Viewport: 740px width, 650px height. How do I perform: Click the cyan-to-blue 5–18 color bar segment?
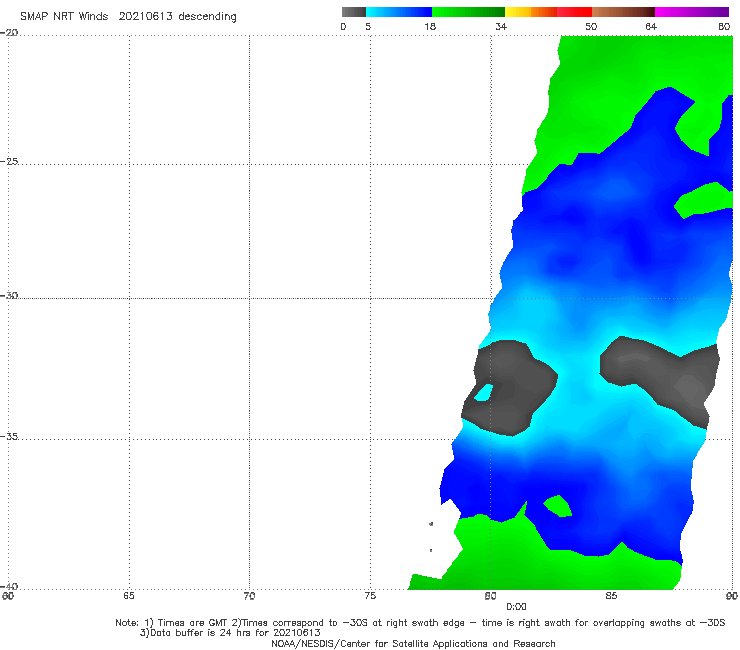399,12
